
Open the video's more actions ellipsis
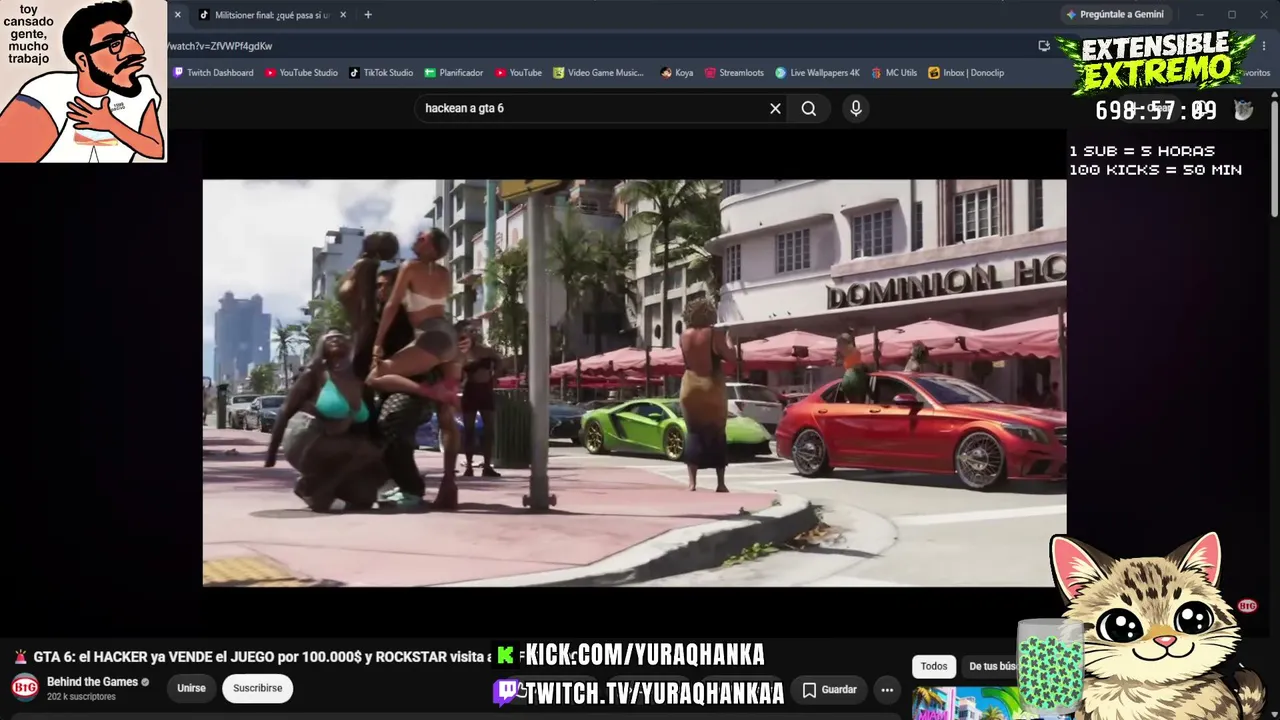[887, 690]
